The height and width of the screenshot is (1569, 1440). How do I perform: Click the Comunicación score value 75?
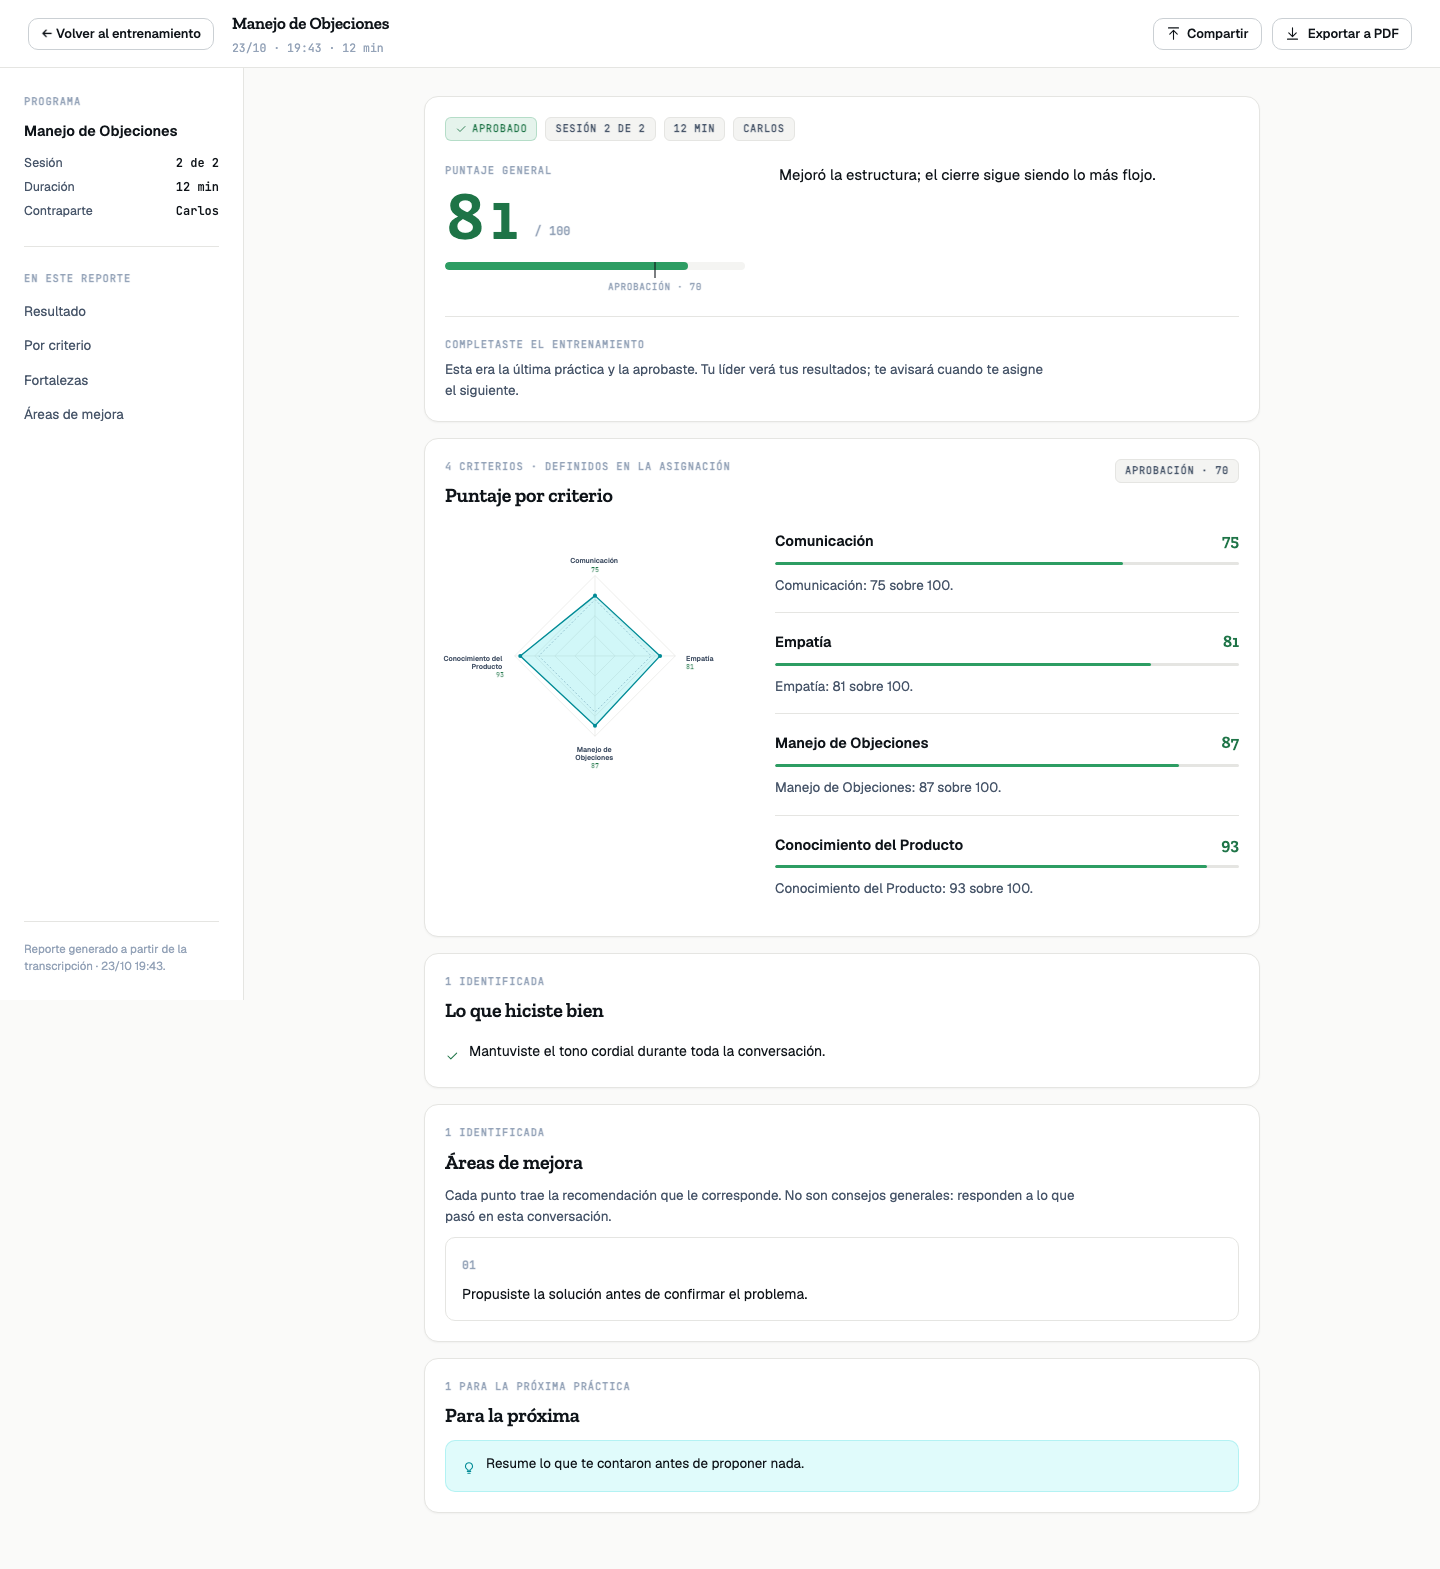[x=1230, y=543]
